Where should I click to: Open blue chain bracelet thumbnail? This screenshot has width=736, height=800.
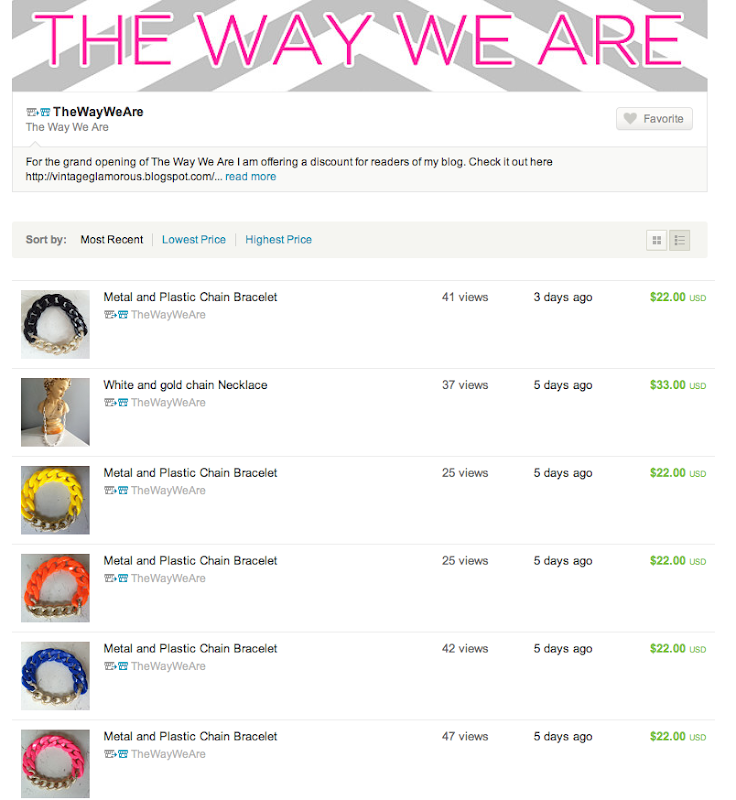tap(55, 676)
